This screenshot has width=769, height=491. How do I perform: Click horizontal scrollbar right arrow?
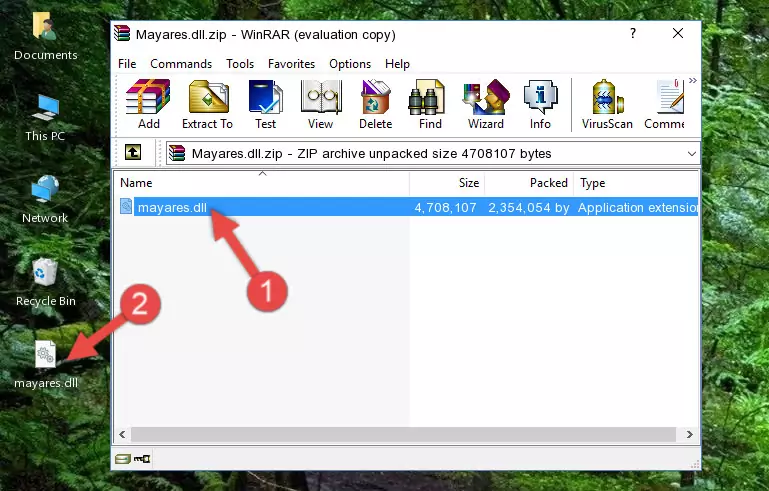[690, 434]
